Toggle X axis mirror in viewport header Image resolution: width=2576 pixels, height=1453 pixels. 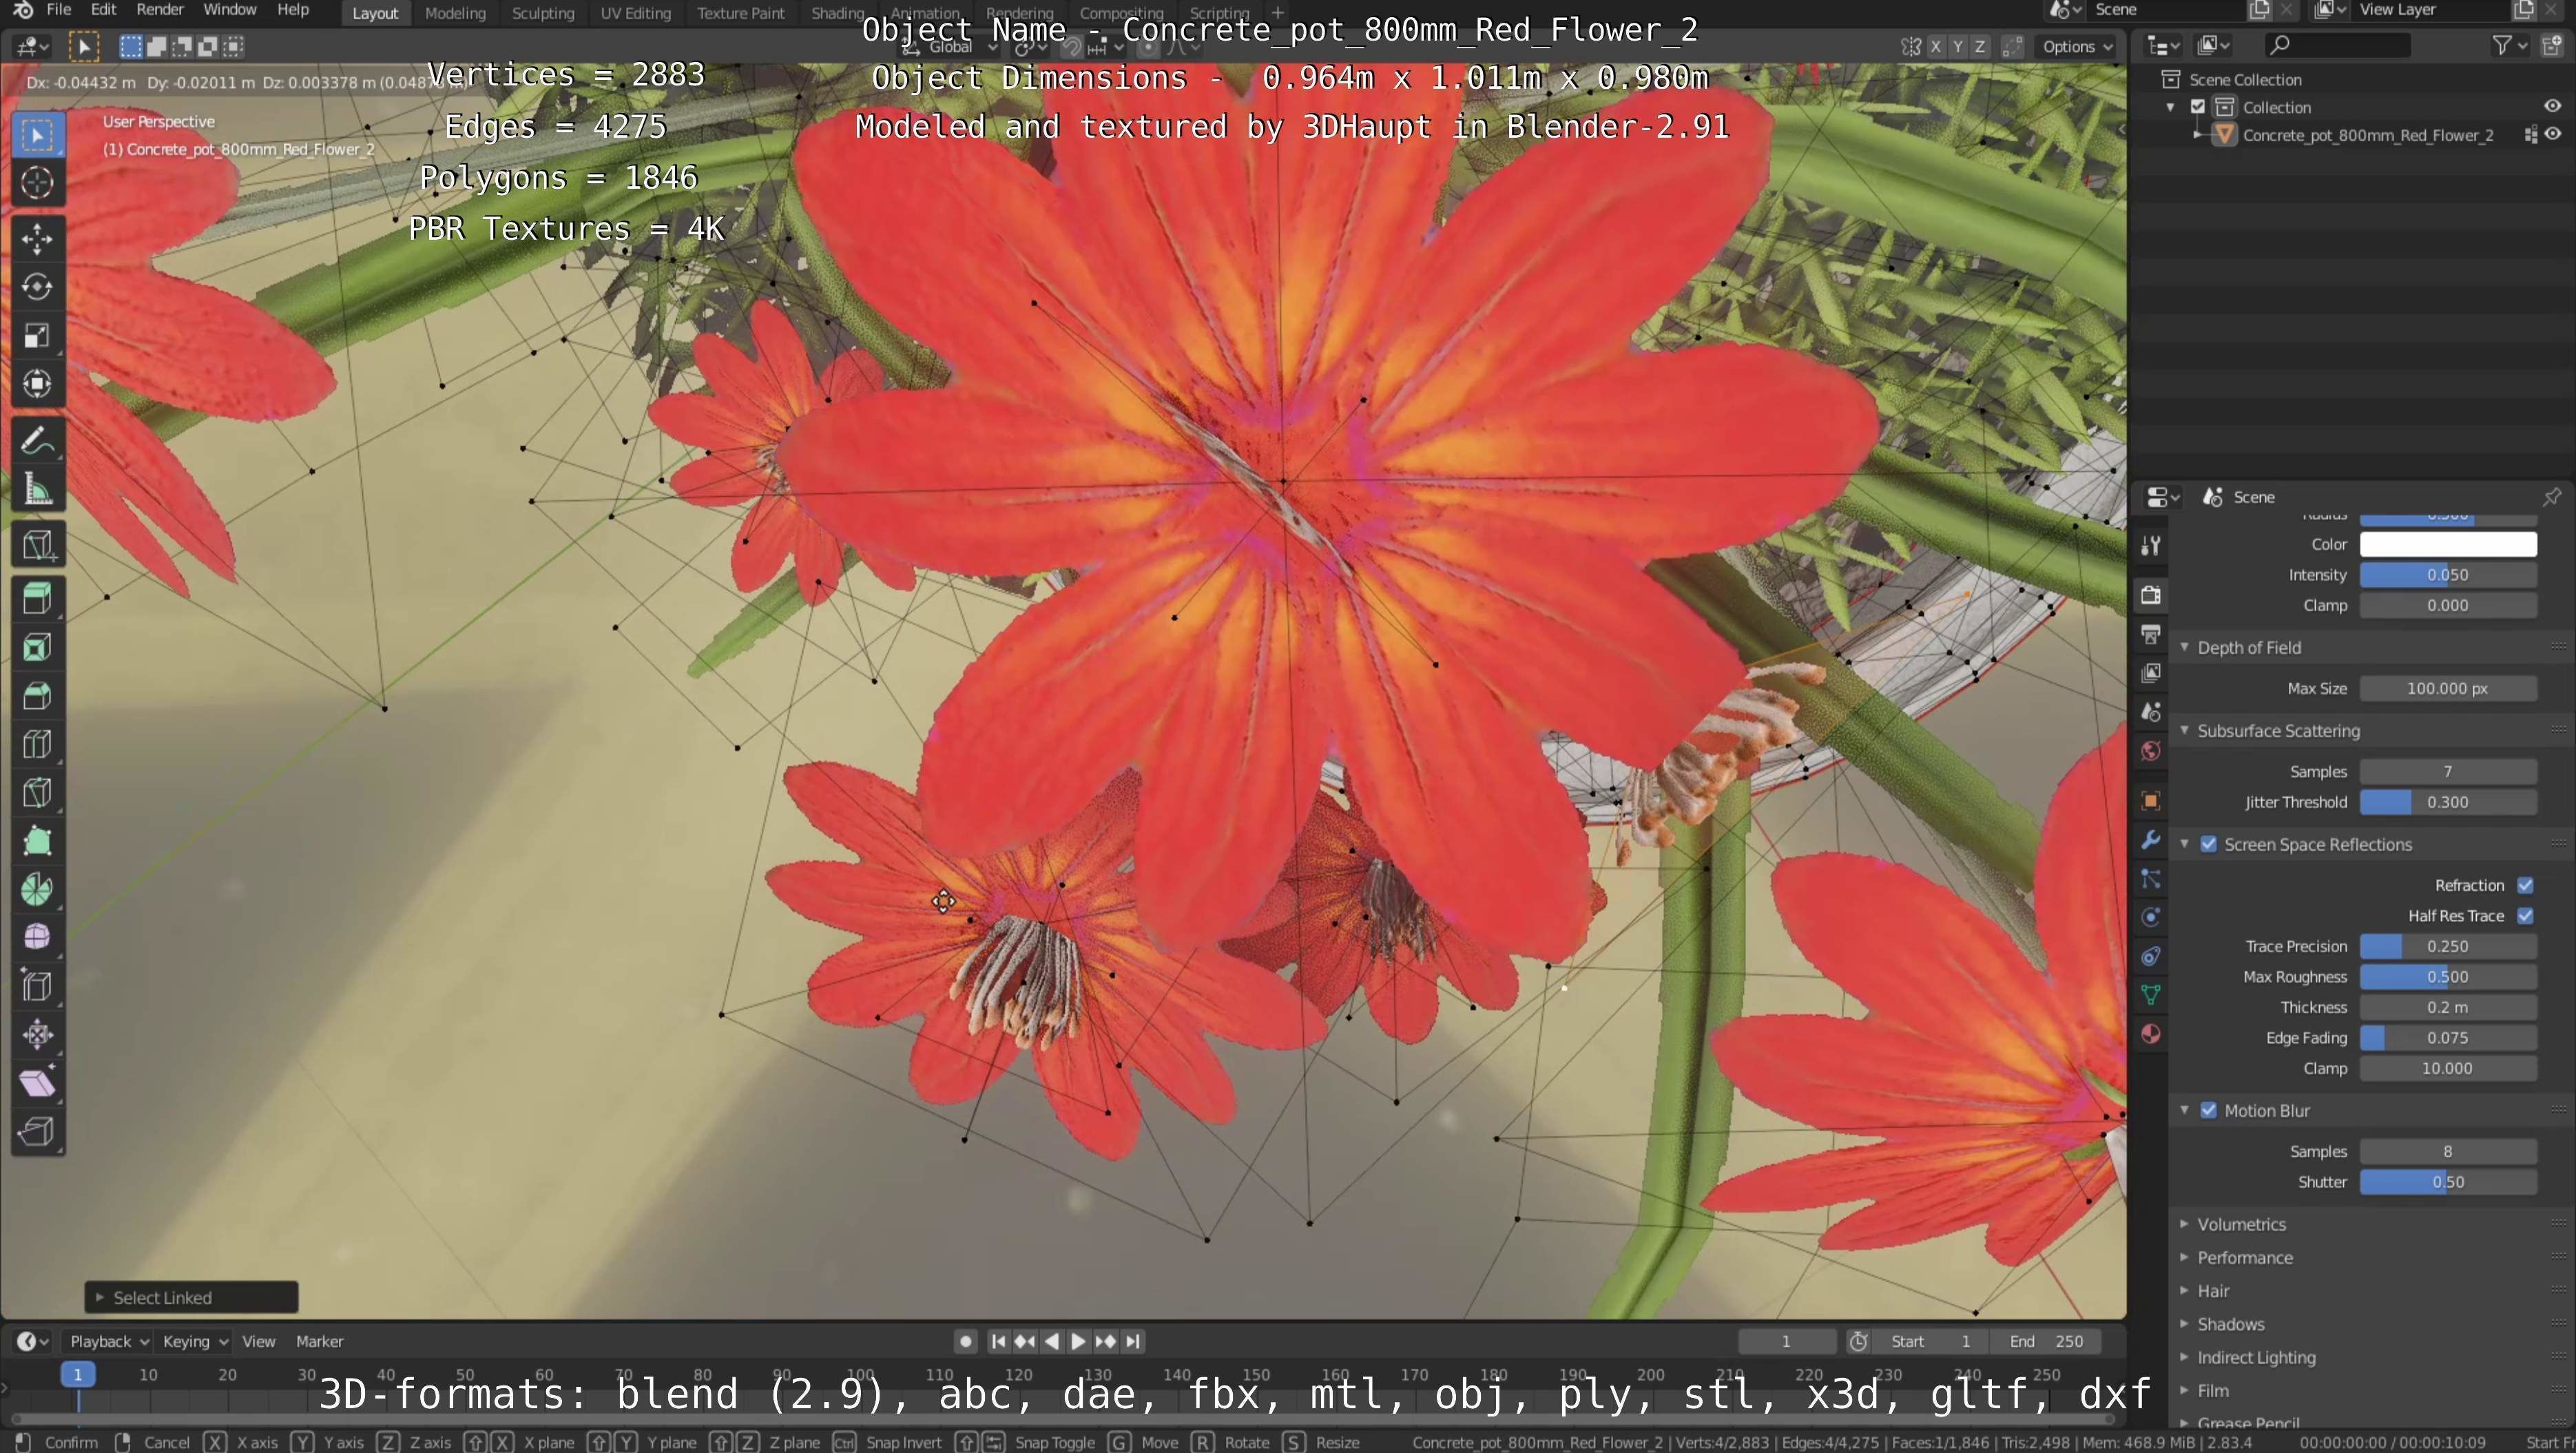(1936, 46)
